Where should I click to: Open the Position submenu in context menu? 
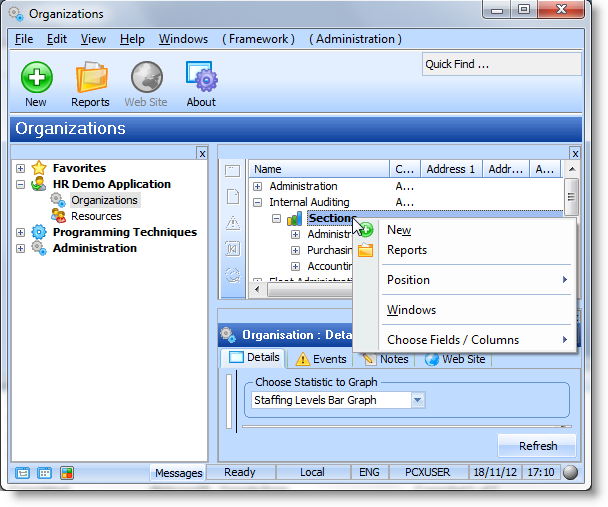[x=465, y=280]
